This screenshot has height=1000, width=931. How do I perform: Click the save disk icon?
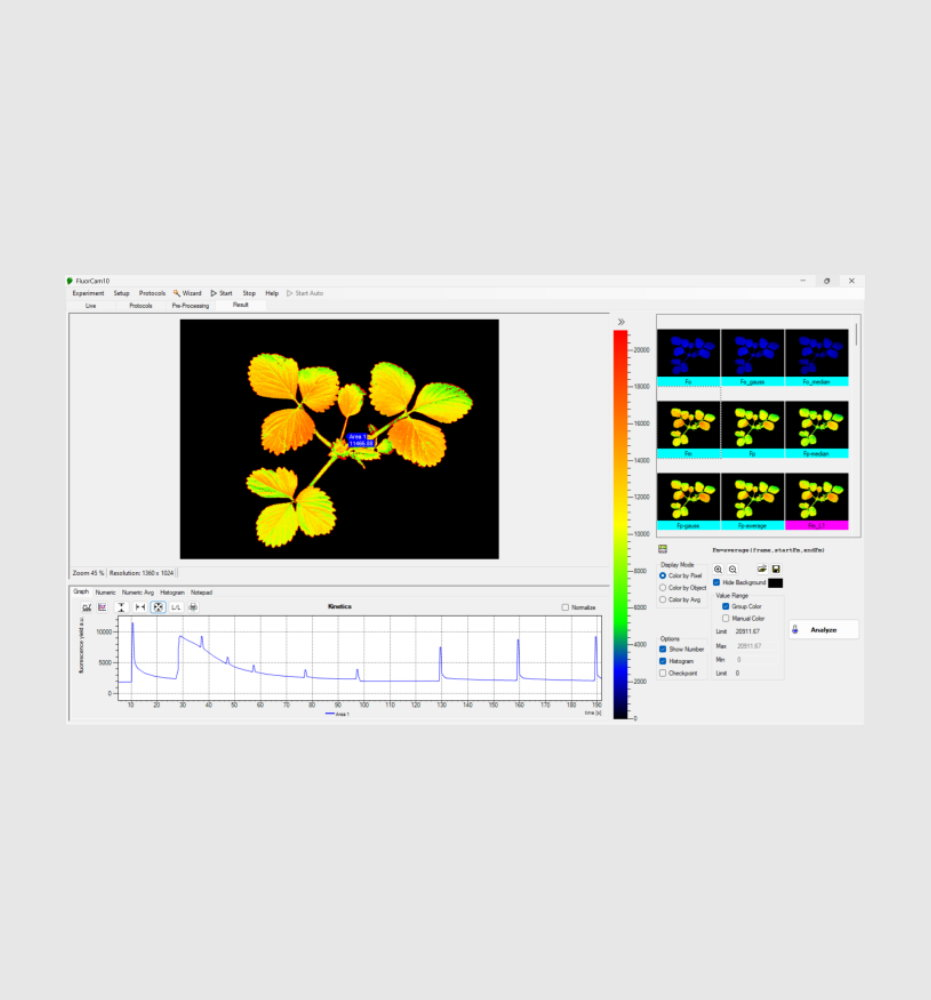776,569
